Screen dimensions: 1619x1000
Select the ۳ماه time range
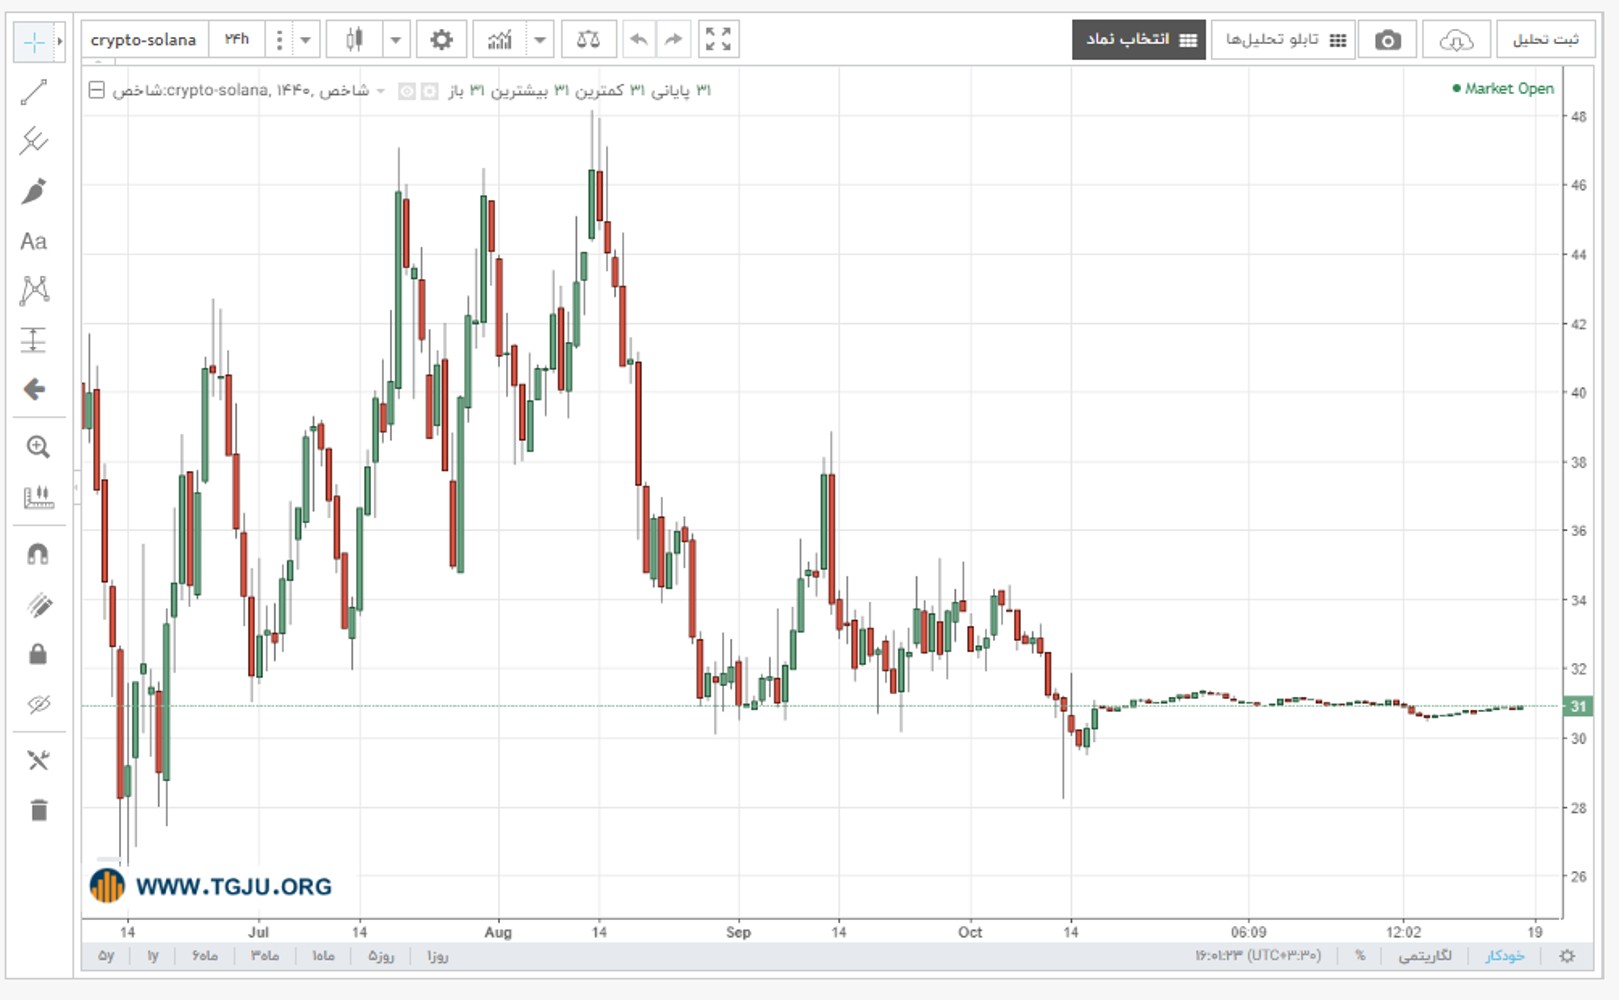pos(264,956)
